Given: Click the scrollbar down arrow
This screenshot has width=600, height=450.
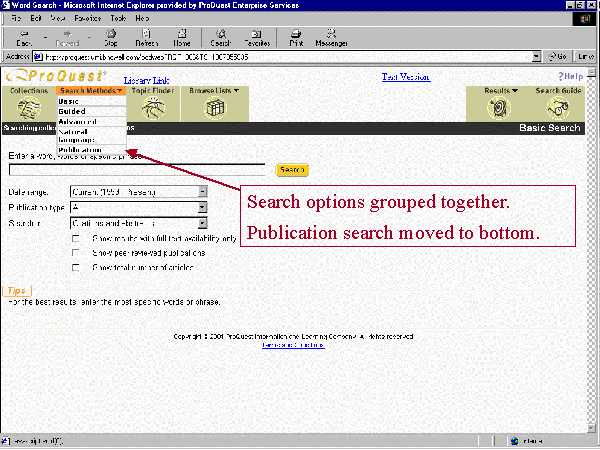Looking at the screenshot, I should (592, 428).
